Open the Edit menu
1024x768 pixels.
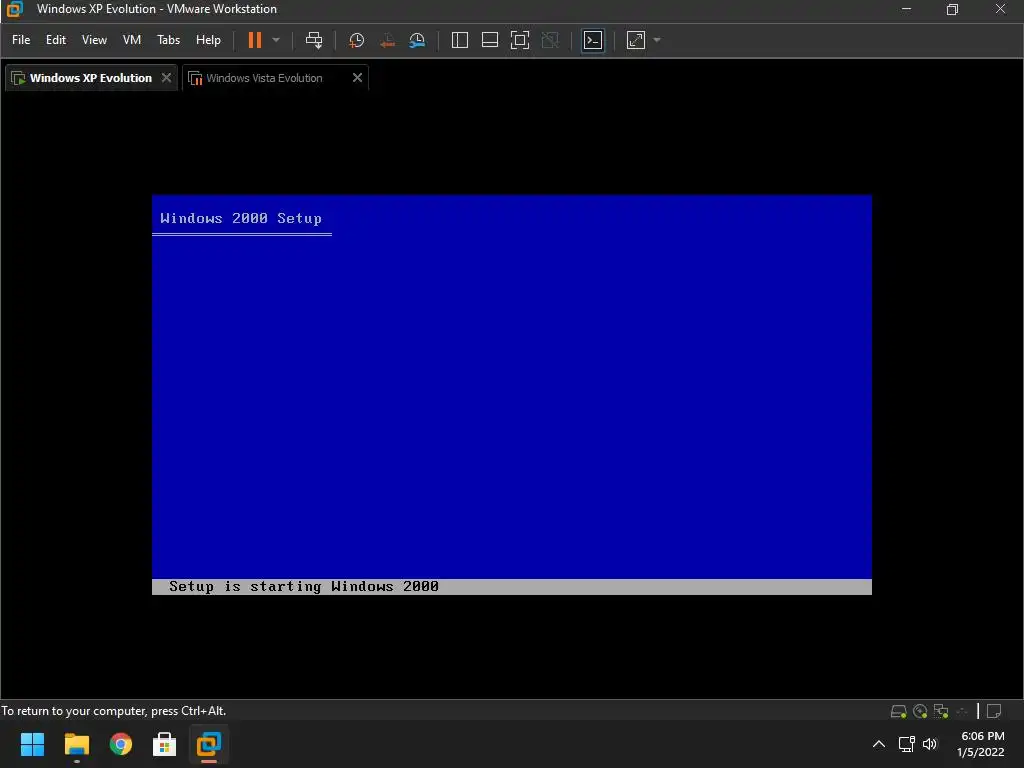[56, 40]
